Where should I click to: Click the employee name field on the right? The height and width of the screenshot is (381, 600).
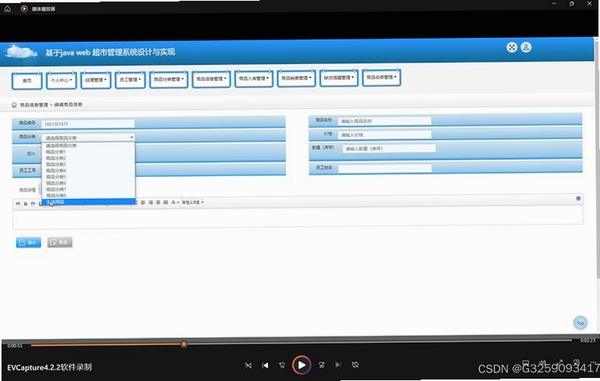coord(385,168)
